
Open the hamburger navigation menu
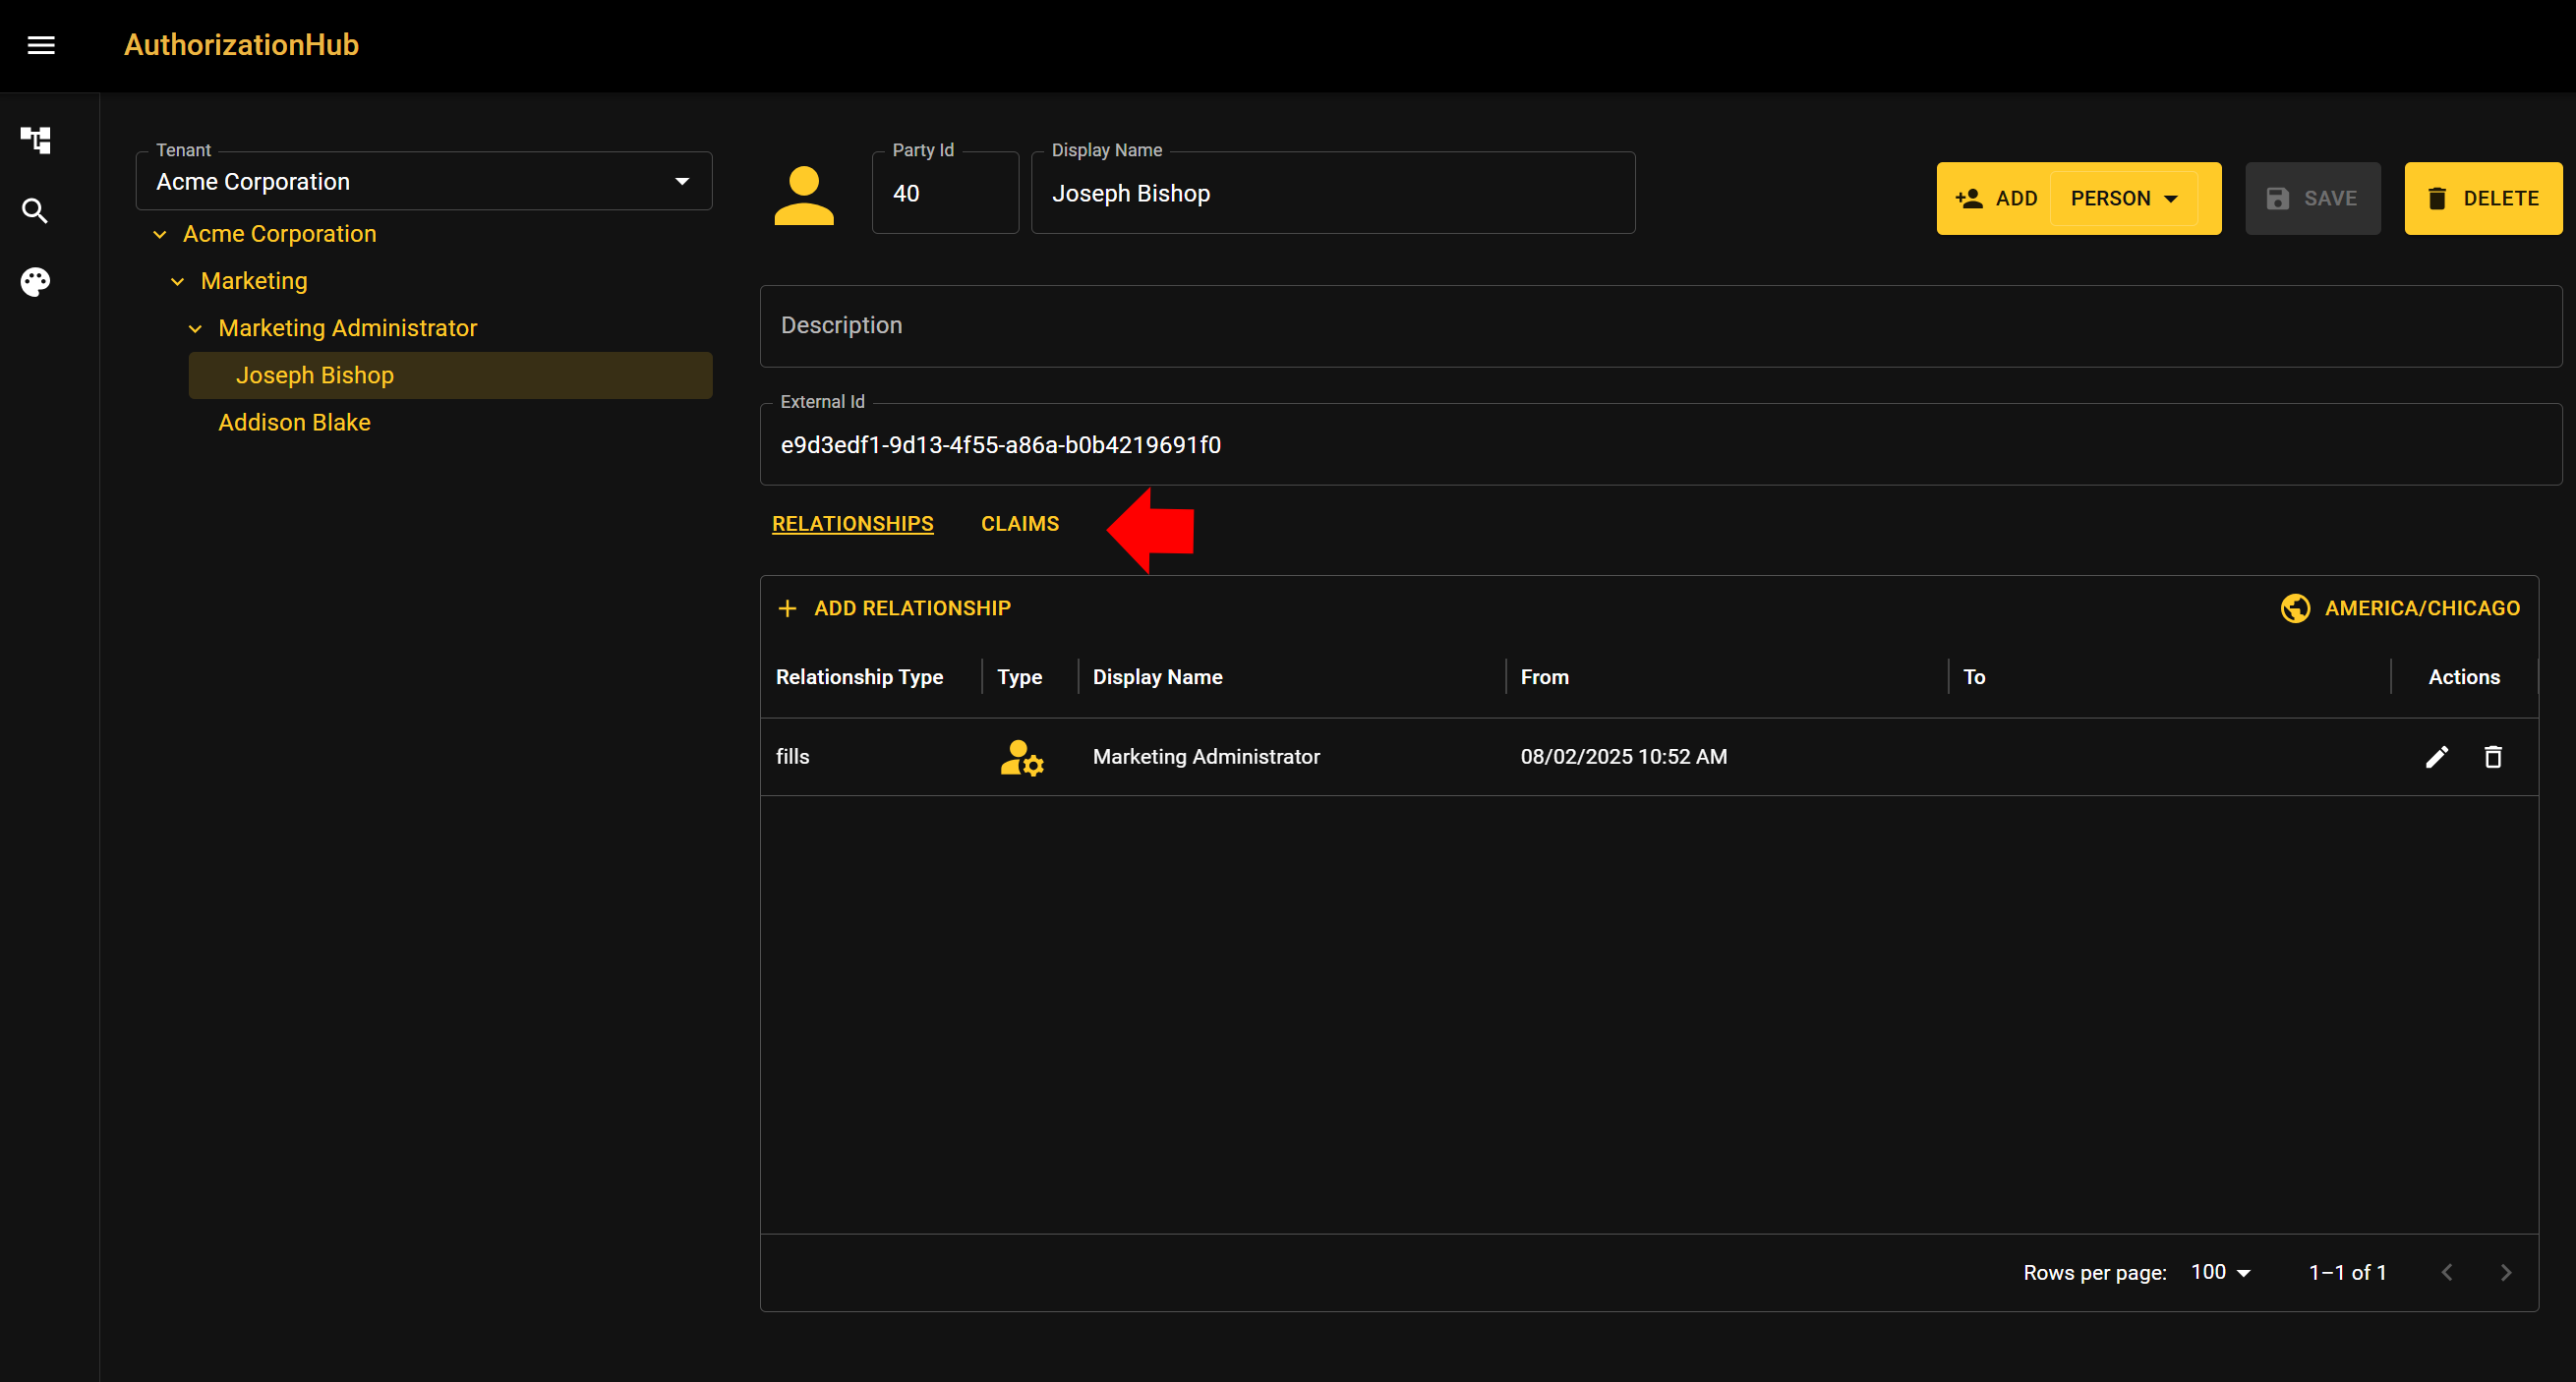(x=41, y=45)
